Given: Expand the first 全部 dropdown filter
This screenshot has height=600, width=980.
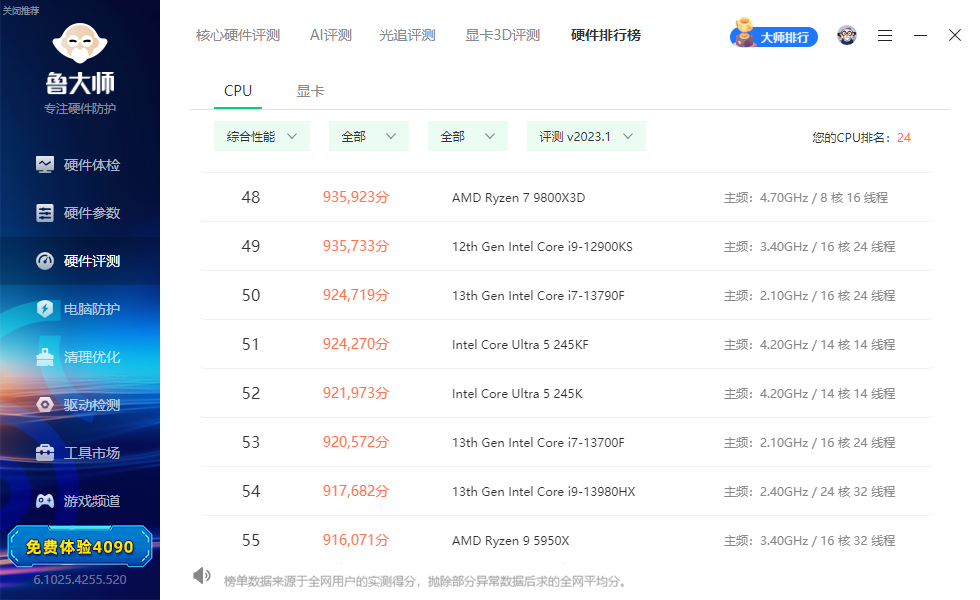Looking at the screenshot, I should (369, 136).
